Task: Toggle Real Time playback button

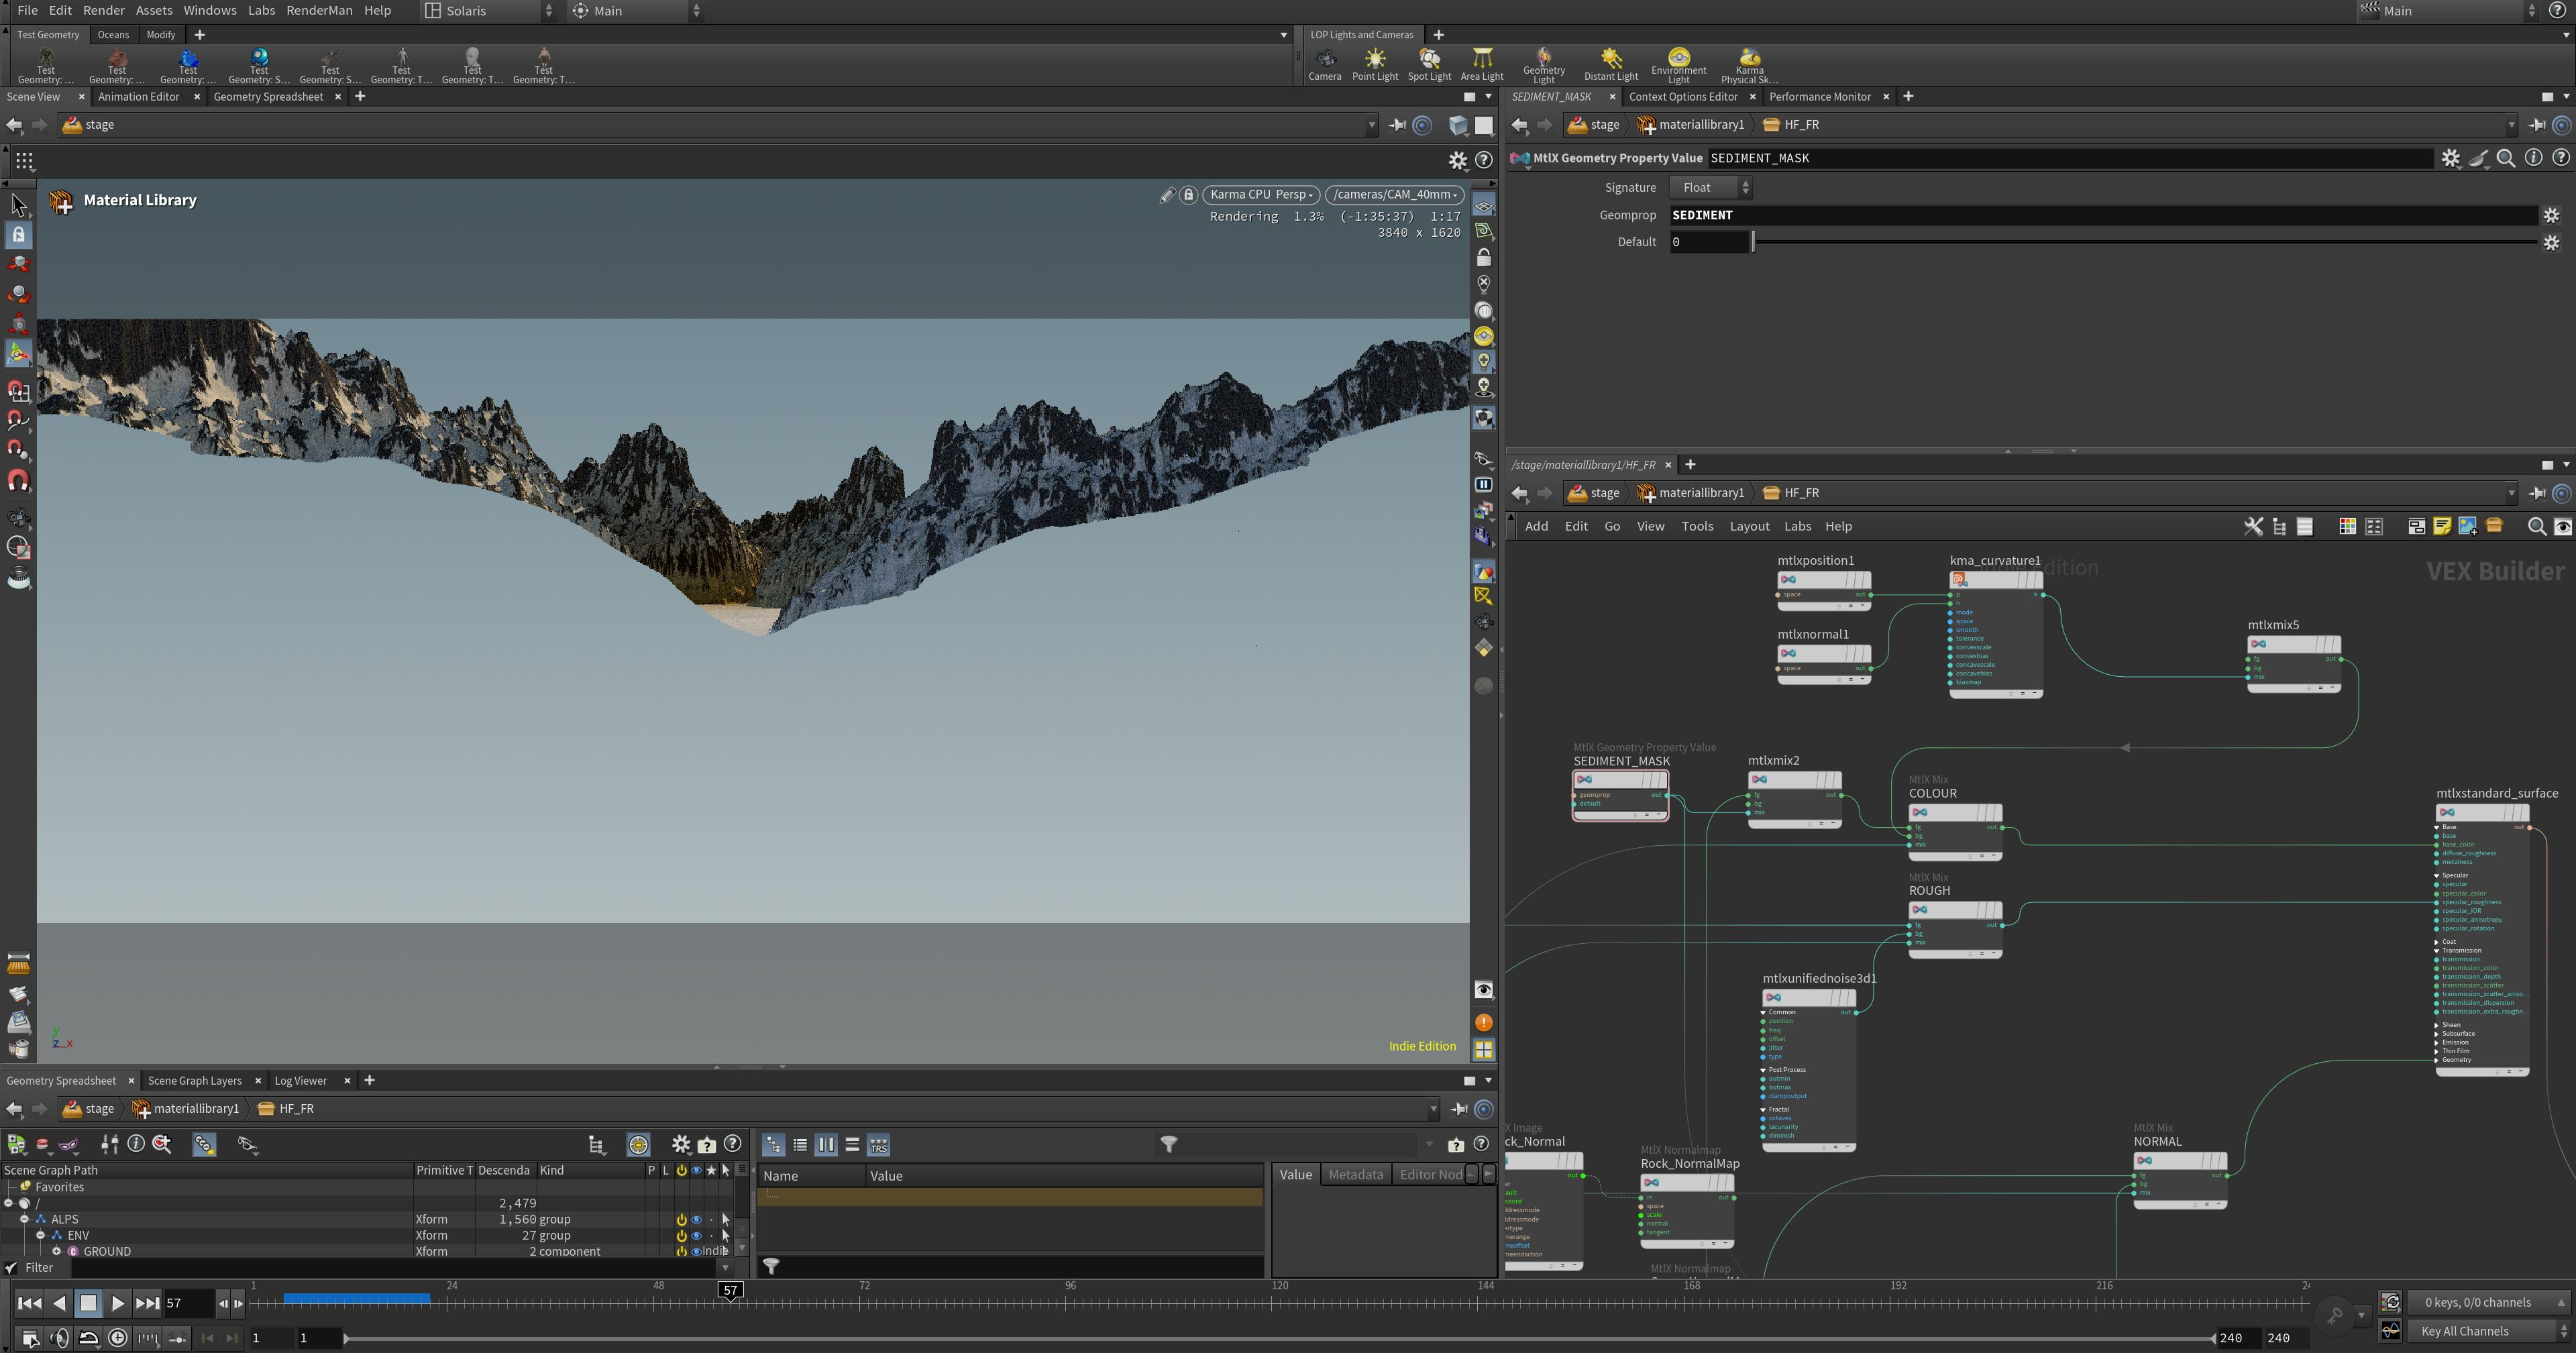Action: pos(117,1338)
